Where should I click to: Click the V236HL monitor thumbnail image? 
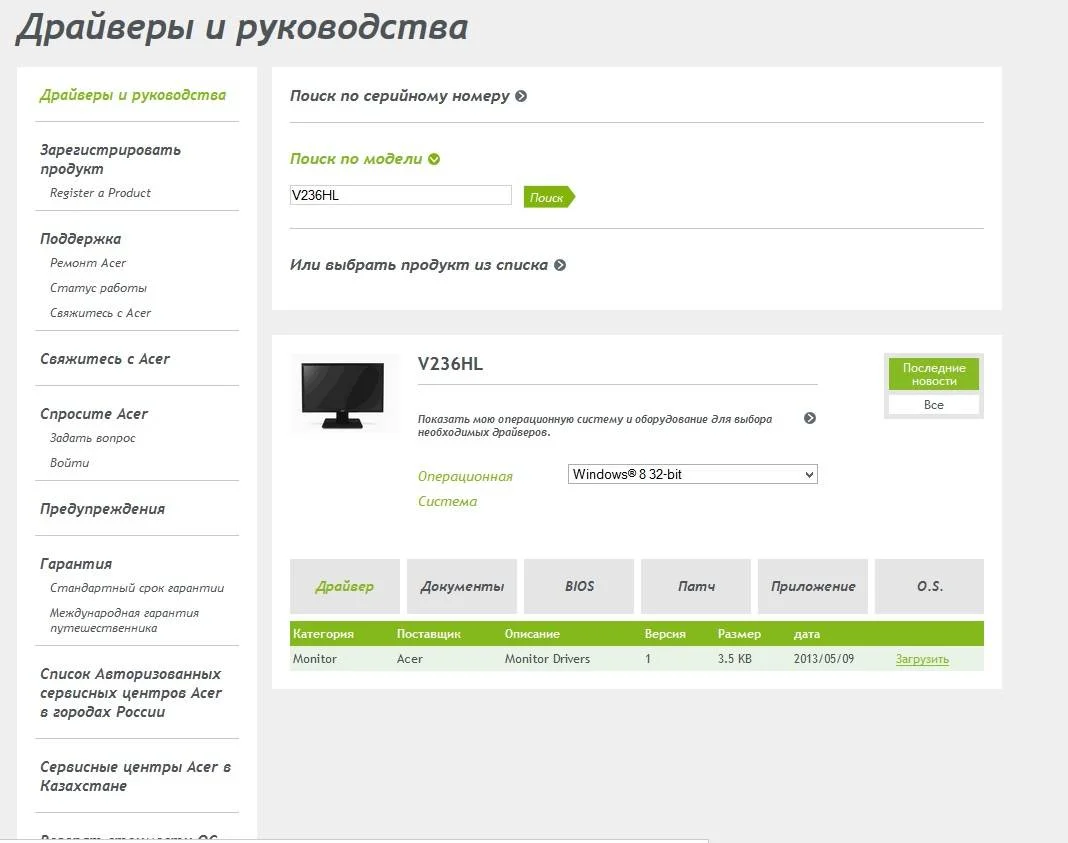click(345, 394)
